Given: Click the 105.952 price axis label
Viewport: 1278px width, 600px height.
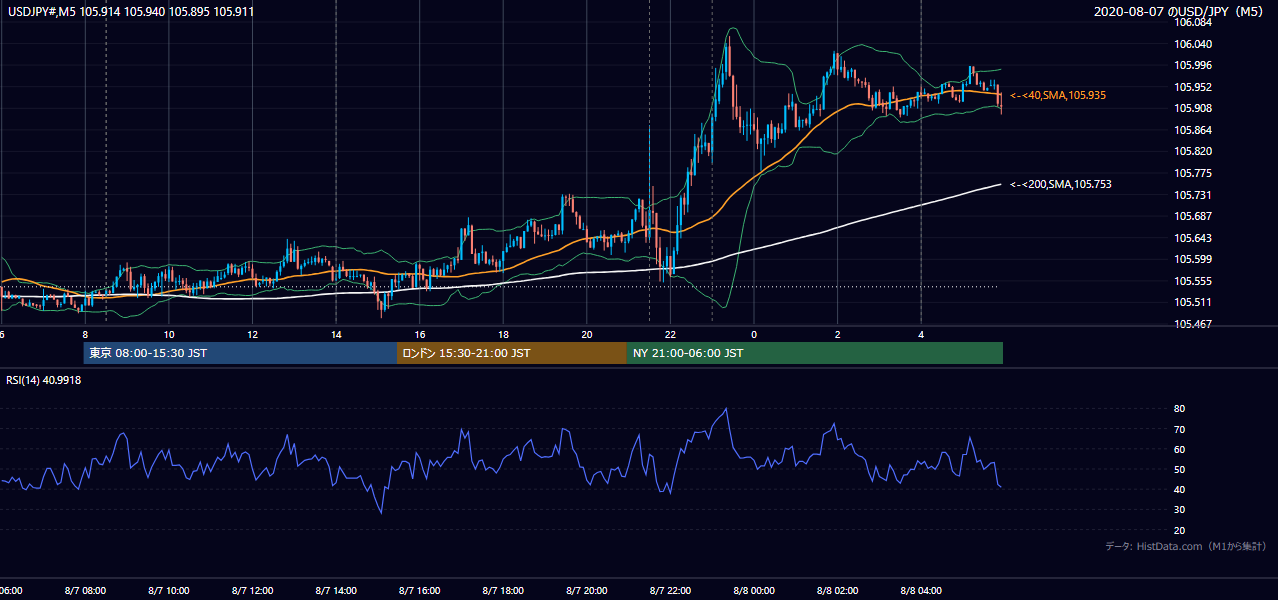Looking at the screenshot, I should (1193, 87).
